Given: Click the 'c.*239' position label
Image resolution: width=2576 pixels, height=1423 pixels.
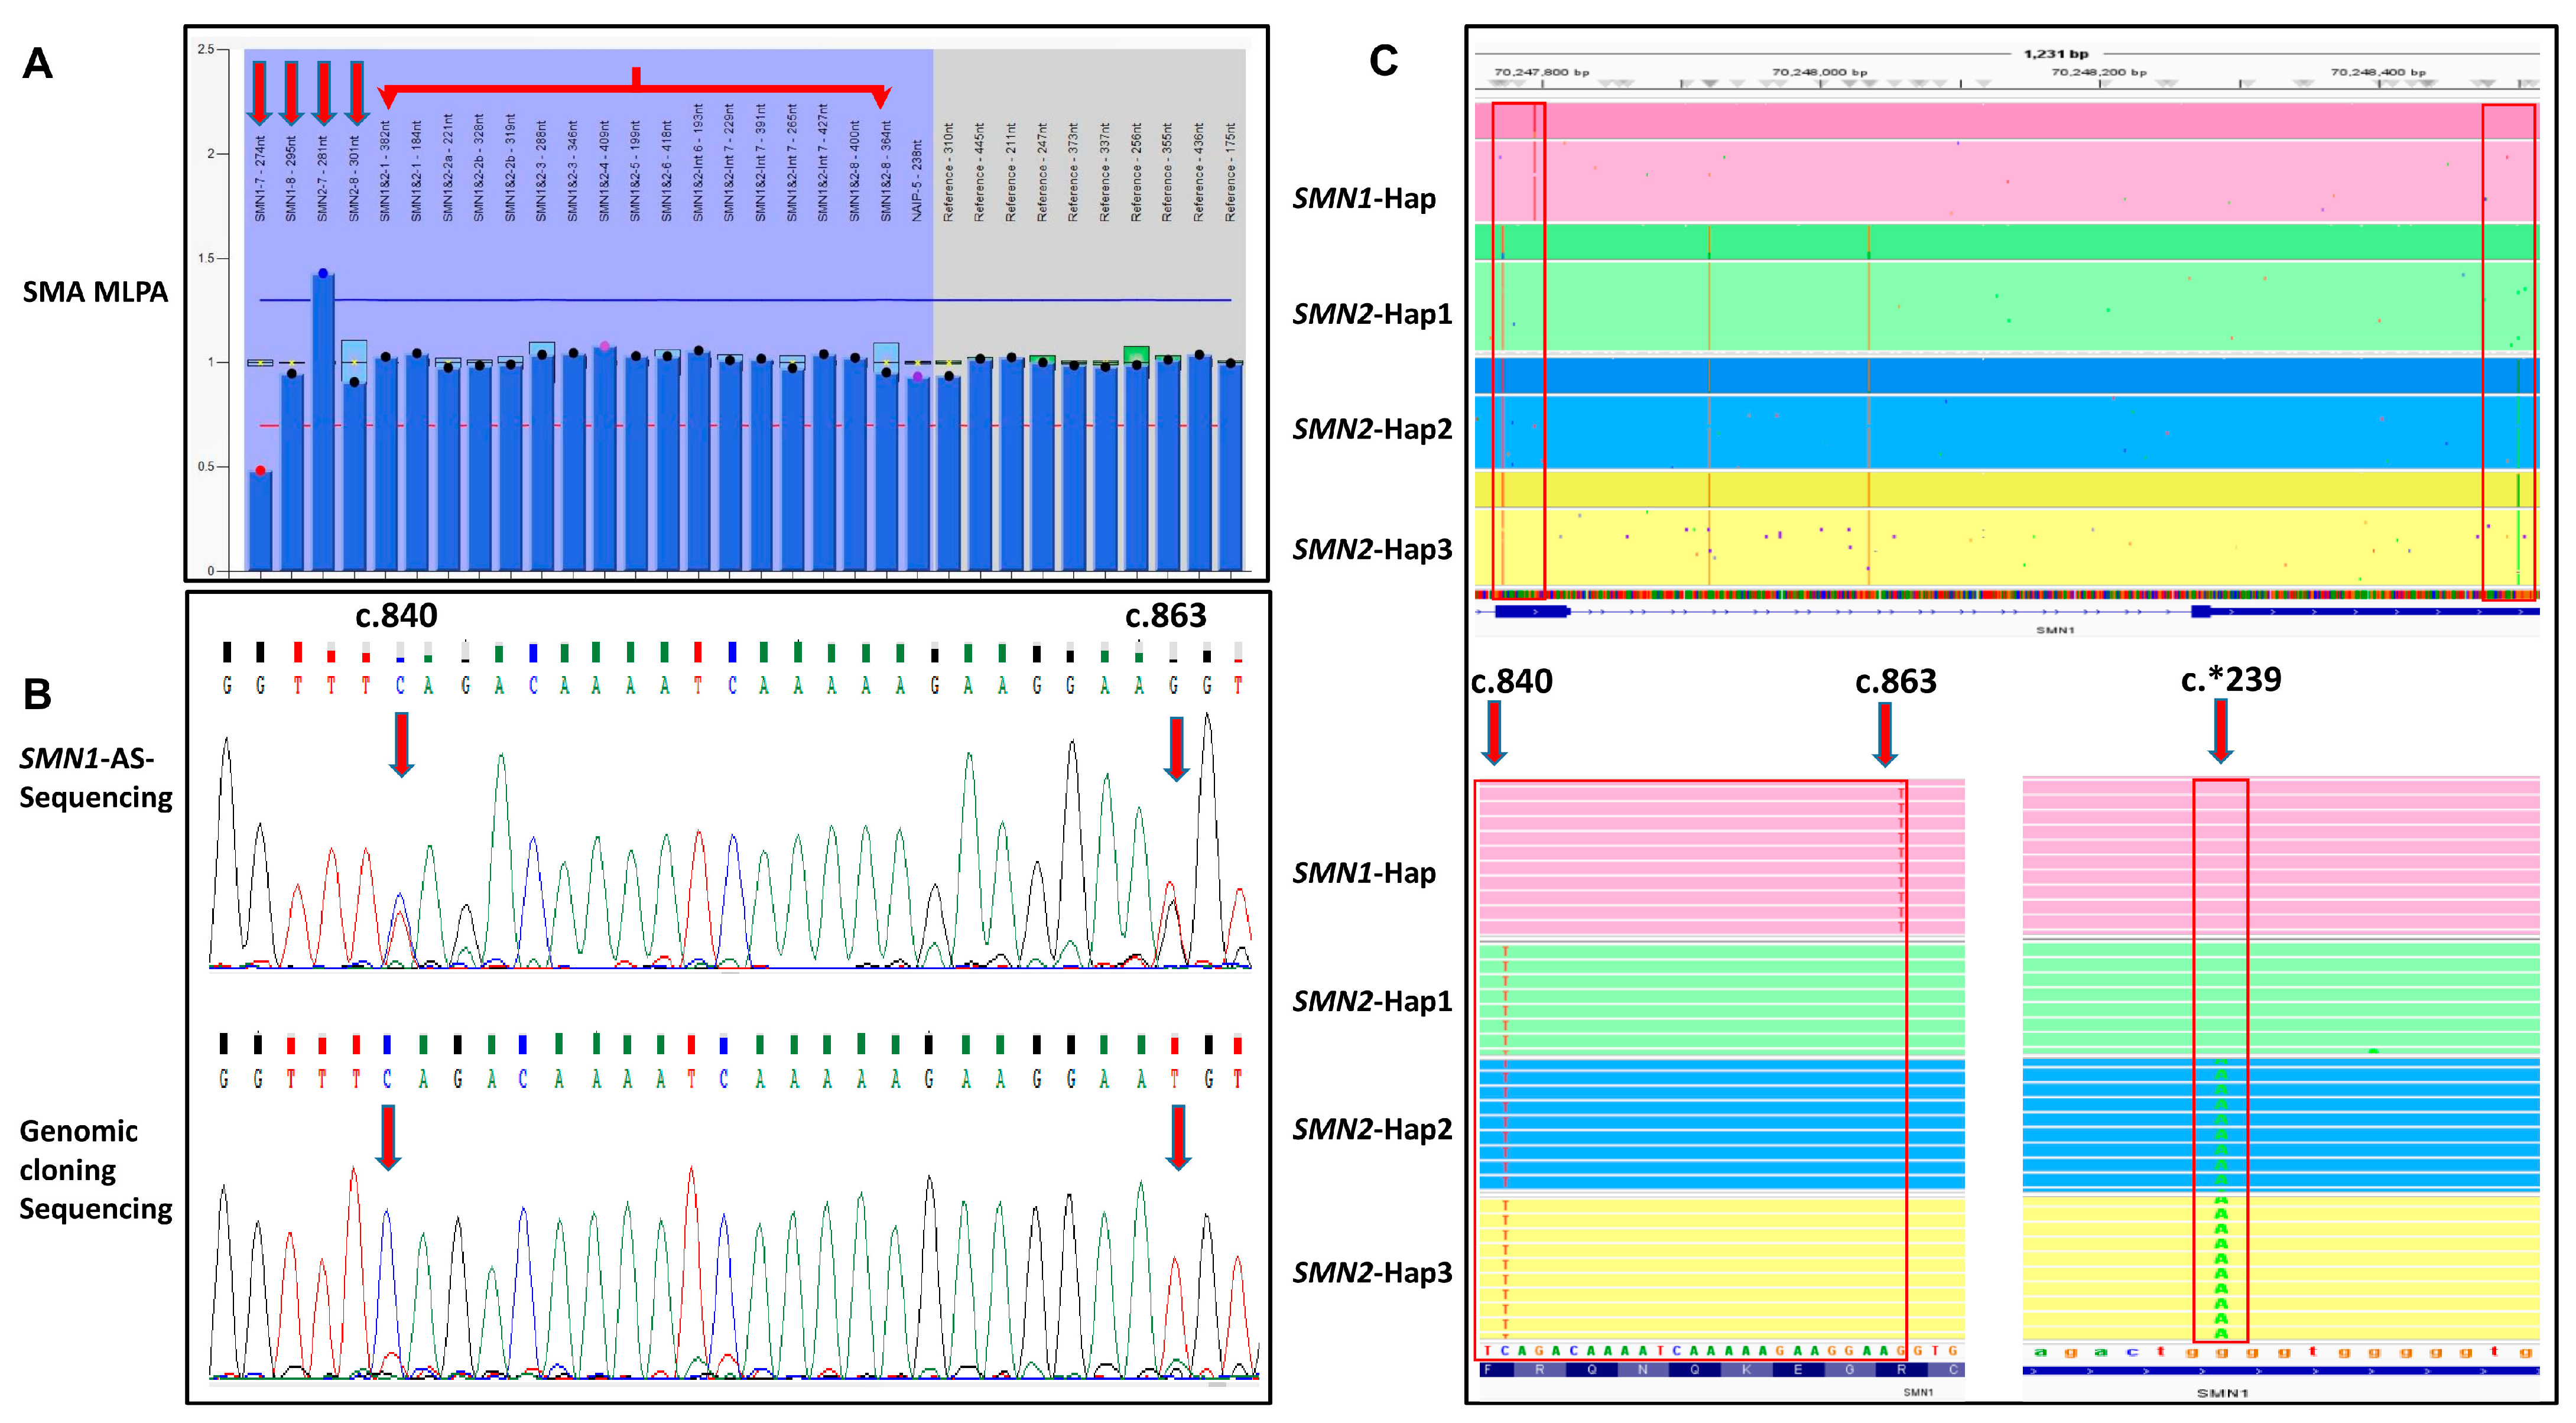Looking at the screenshot, I should coord(2231,680).
